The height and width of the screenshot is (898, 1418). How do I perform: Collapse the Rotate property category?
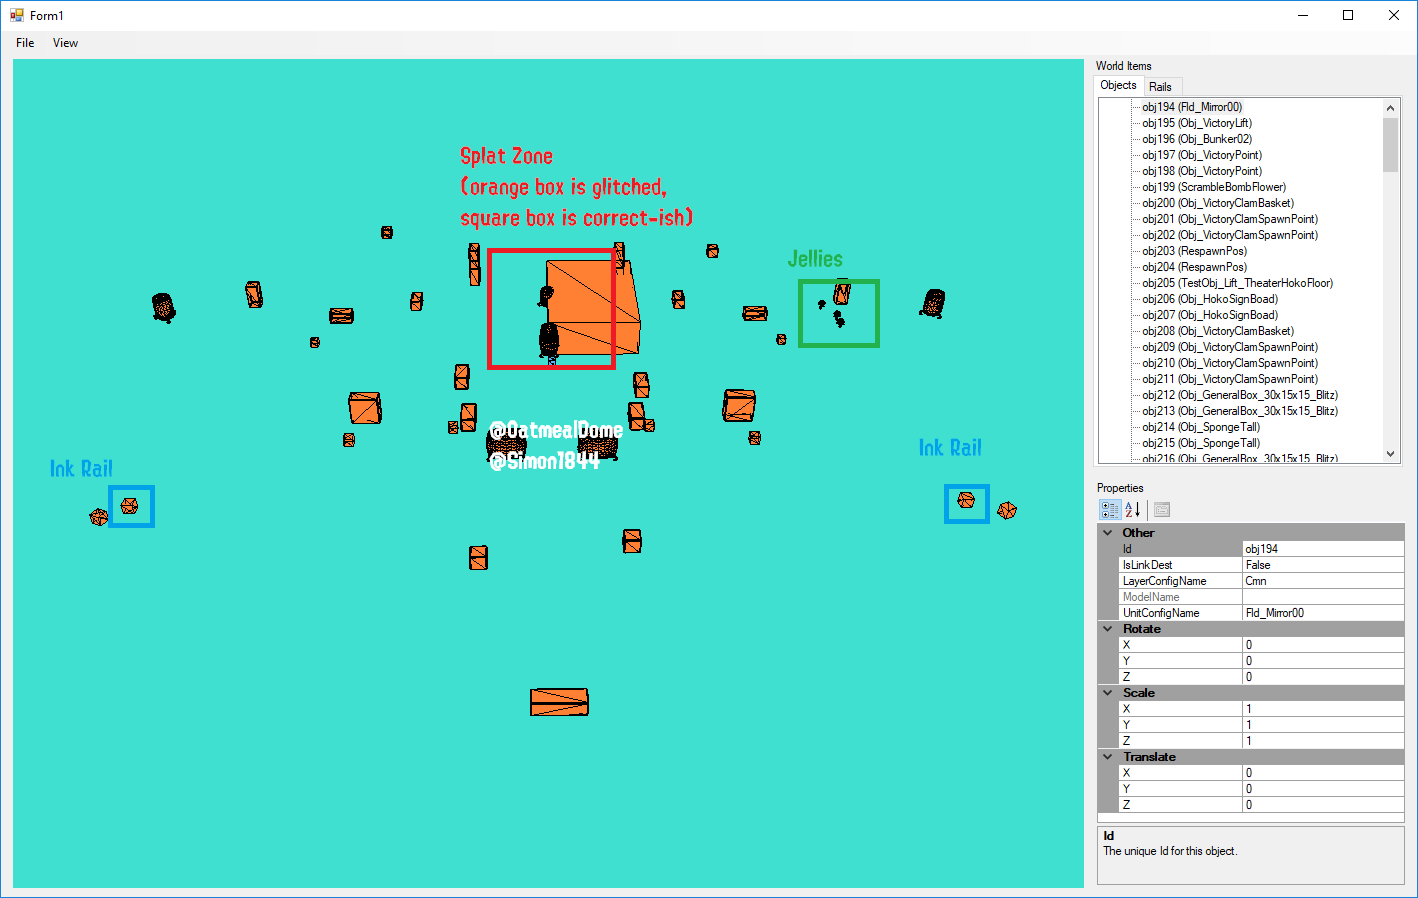click(1108, 629)
